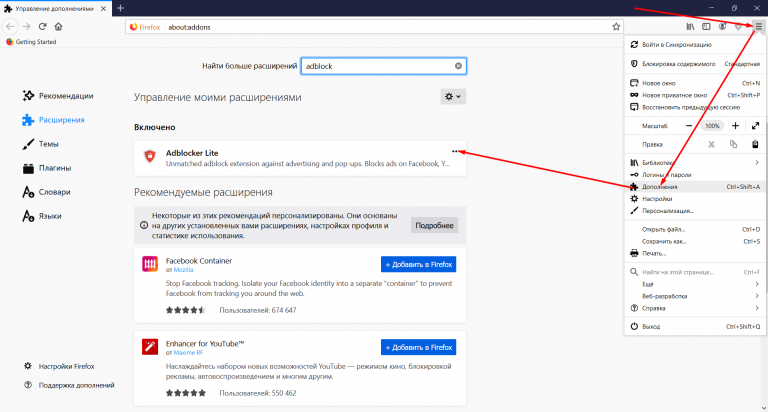This screenshot has width=768, height=412.
Task: Choose Печать menu item
Action: (695, 253)
